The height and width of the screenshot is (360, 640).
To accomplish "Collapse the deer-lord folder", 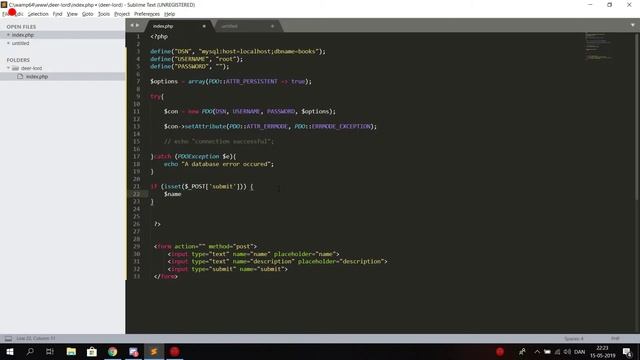I will (8, 68).
